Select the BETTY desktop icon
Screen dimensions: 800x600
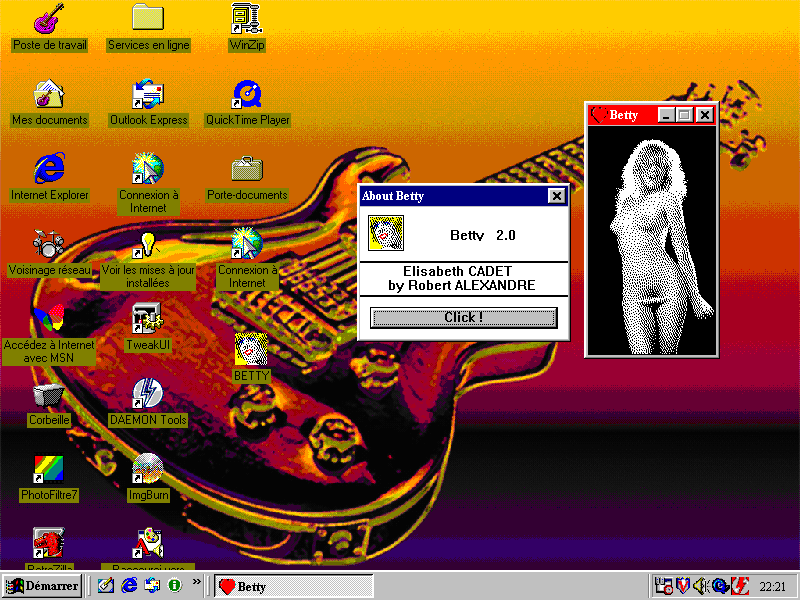click(251, 349)
